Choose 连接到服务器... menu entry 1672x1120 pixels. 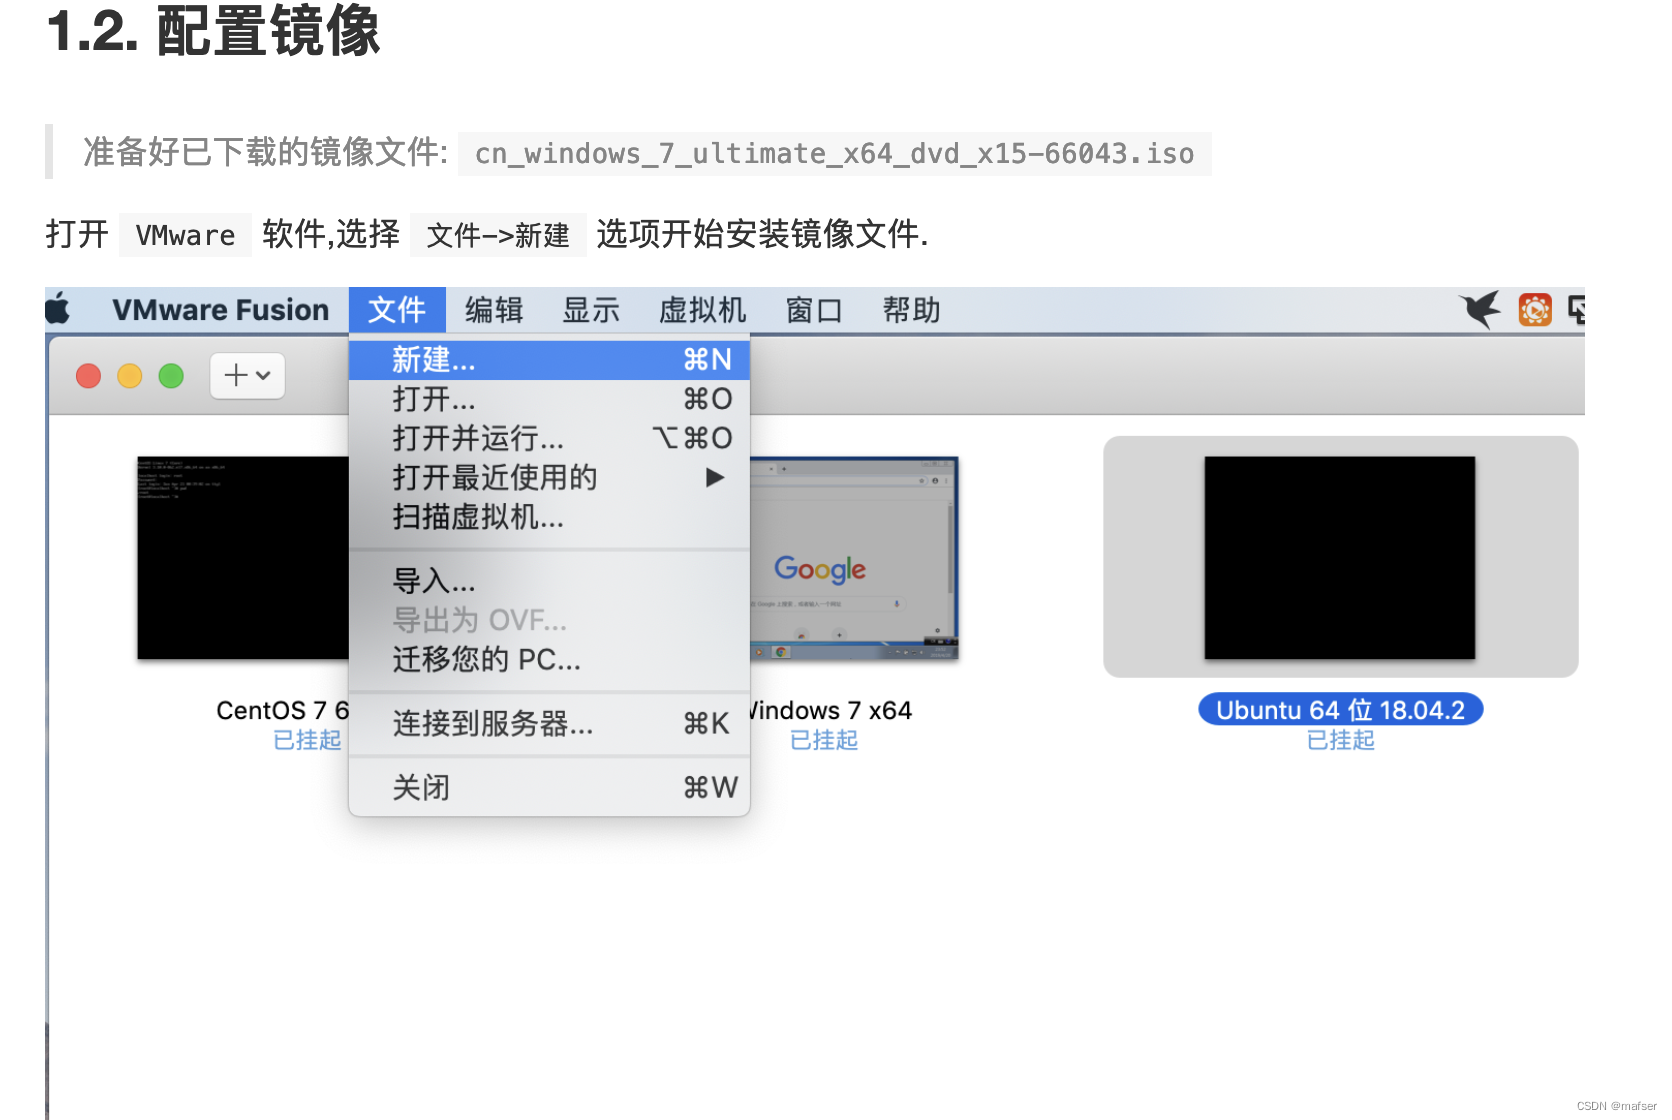point(549,723)
